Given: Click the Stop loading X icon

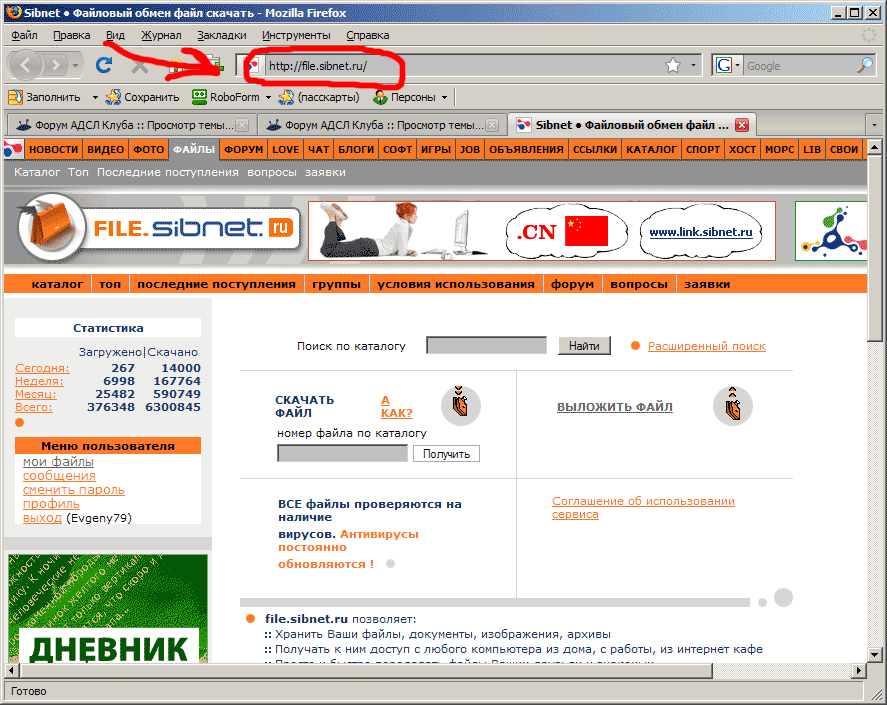Looking at the screenshot, I should pos(140,66).
